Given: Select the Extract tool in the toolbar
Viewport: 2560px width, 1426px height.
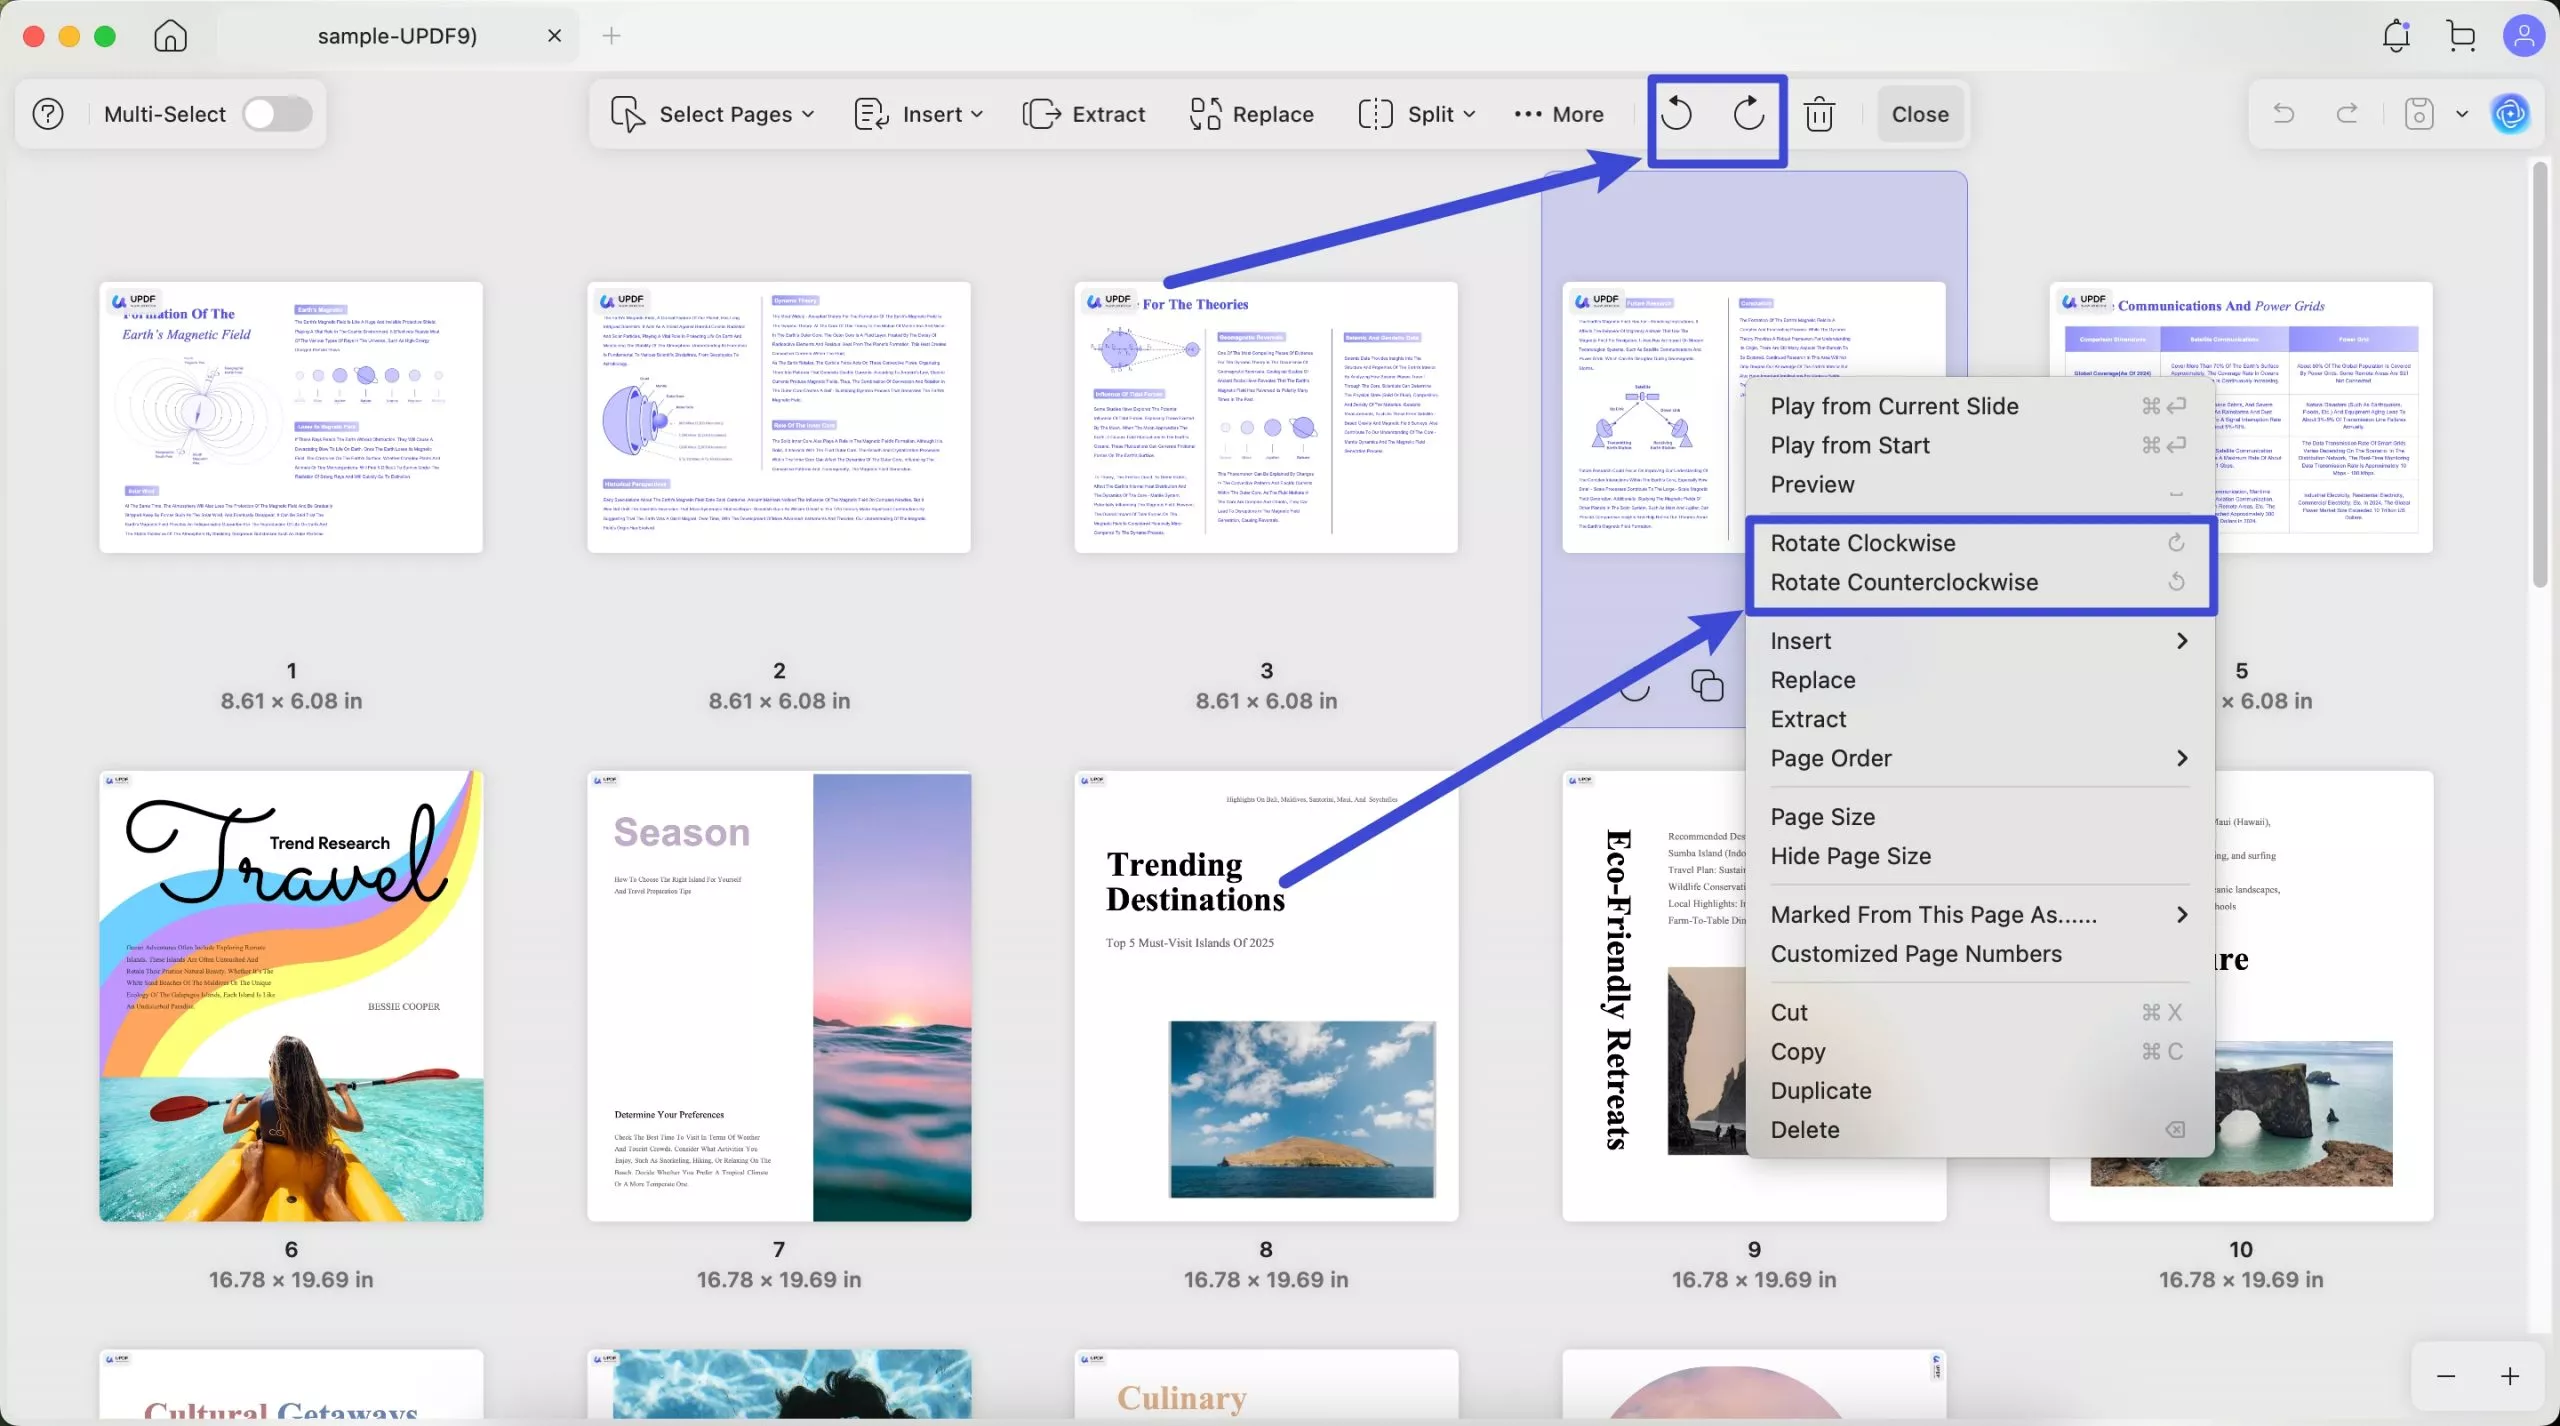Looking at the screenshot, I should (x=1083, y=114).
